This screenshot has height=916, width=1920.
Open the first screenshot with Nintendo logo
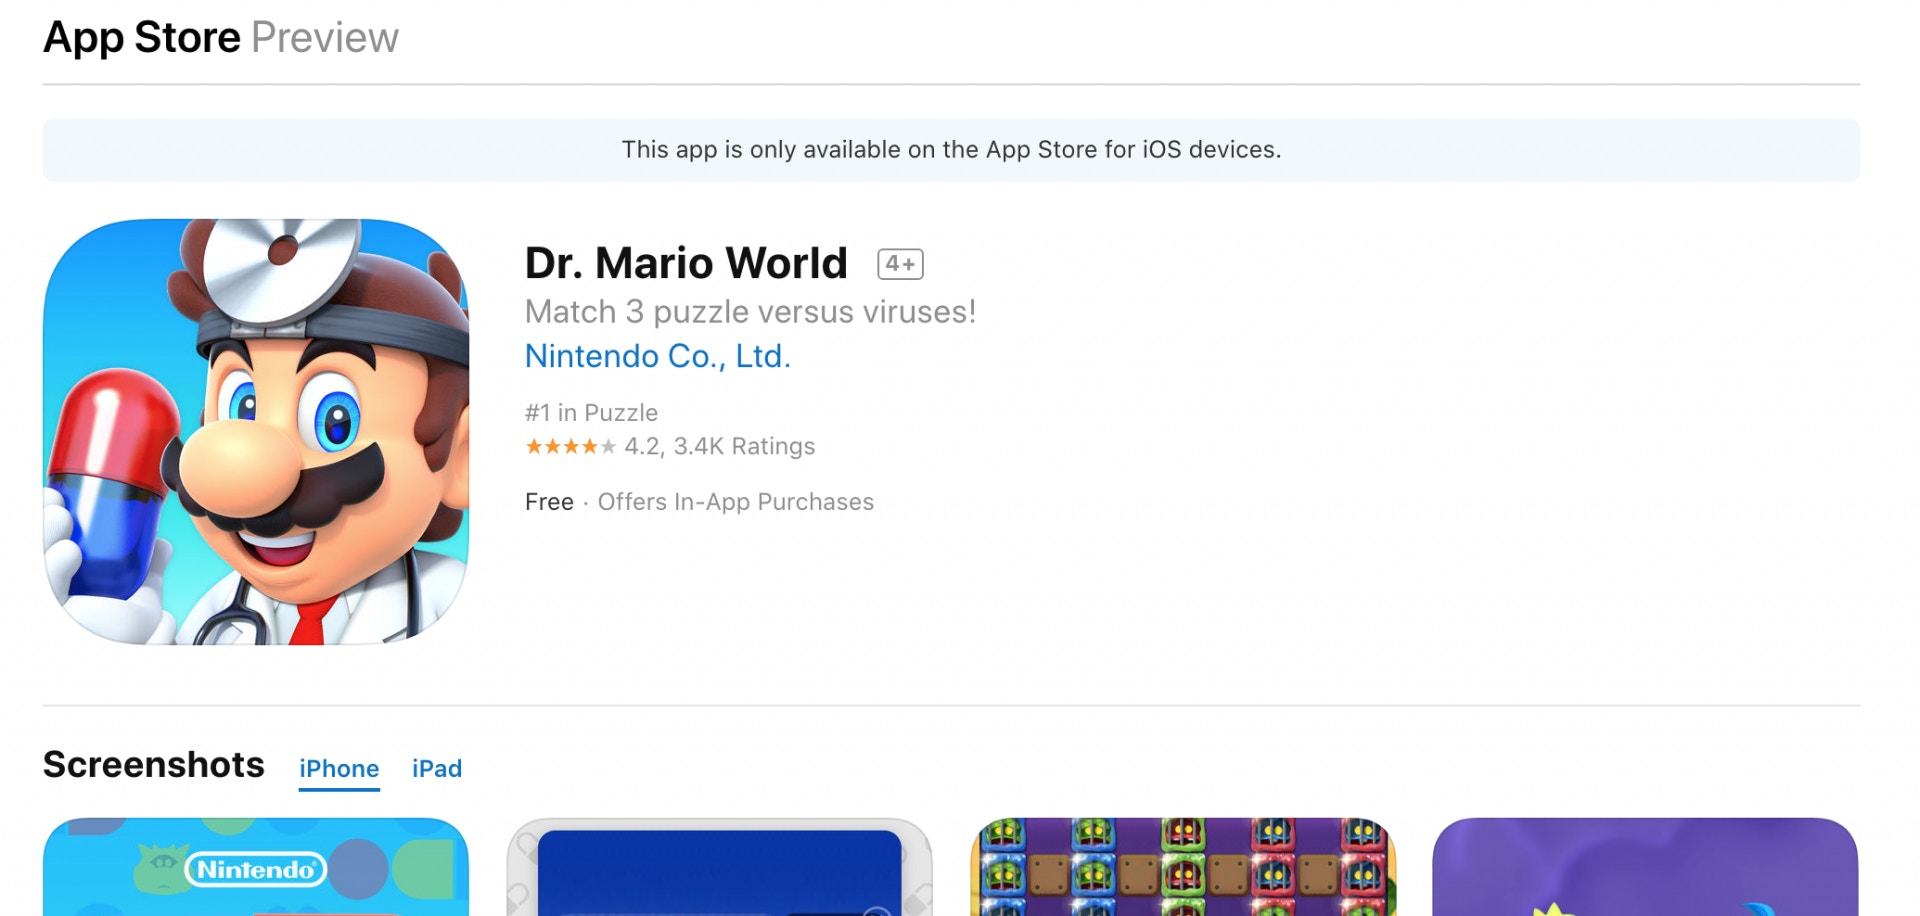click(256, 867)
